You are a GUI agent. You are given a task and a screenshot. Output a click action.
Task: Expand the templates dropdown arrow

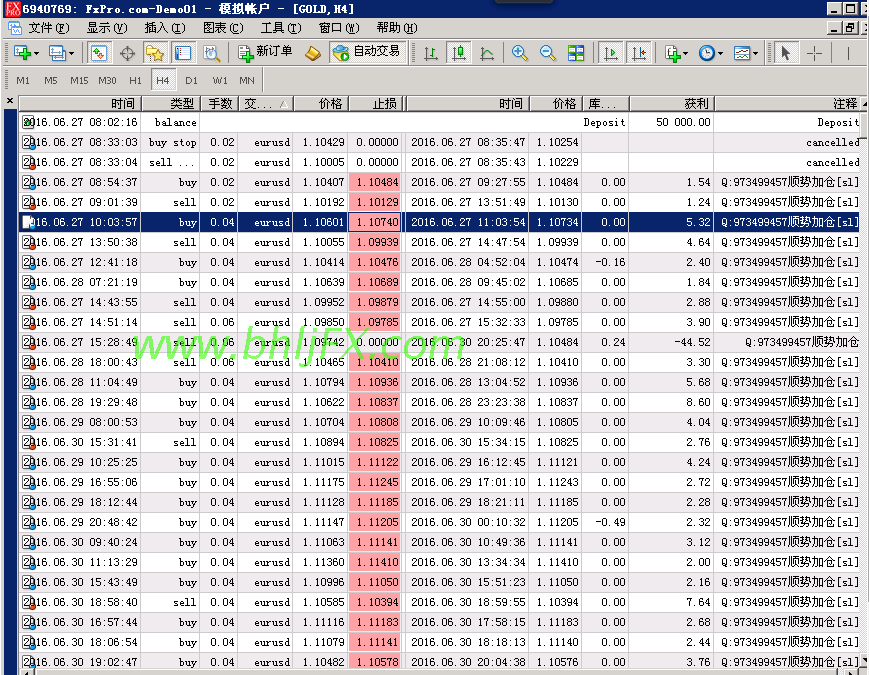point(755,54)
